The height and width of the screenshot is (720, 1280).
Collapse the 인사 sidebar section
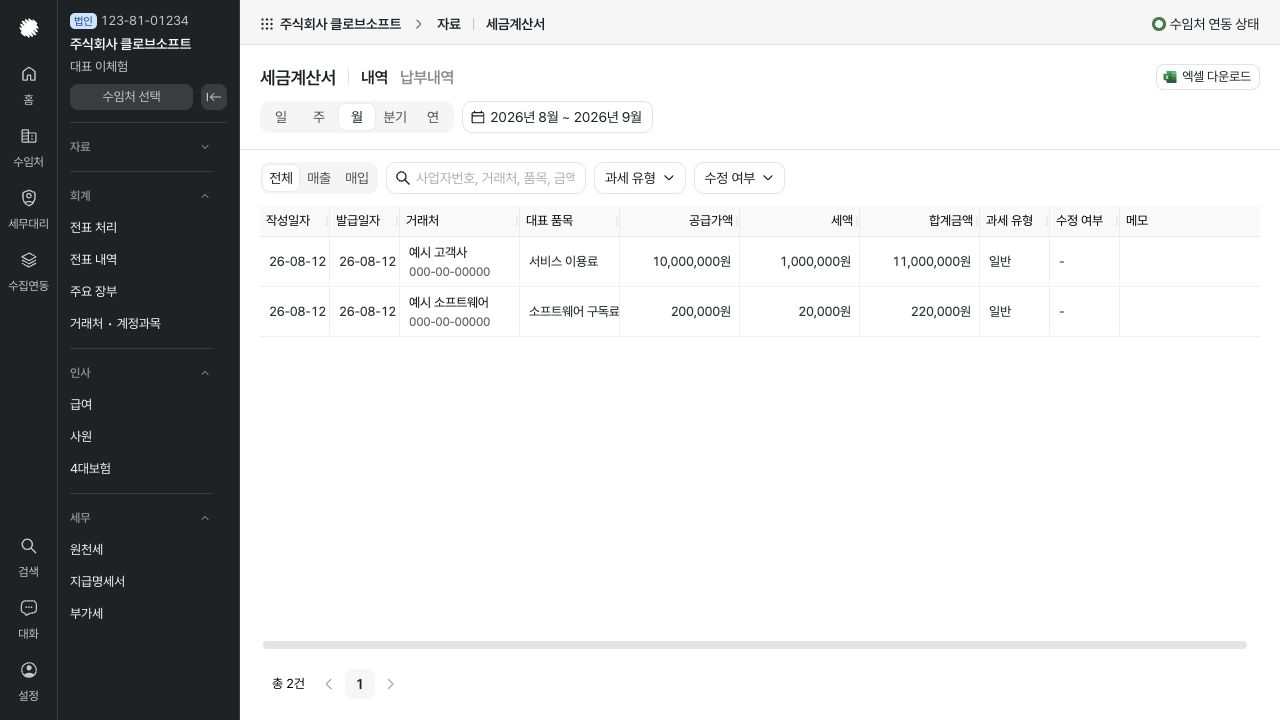(141, 373)
